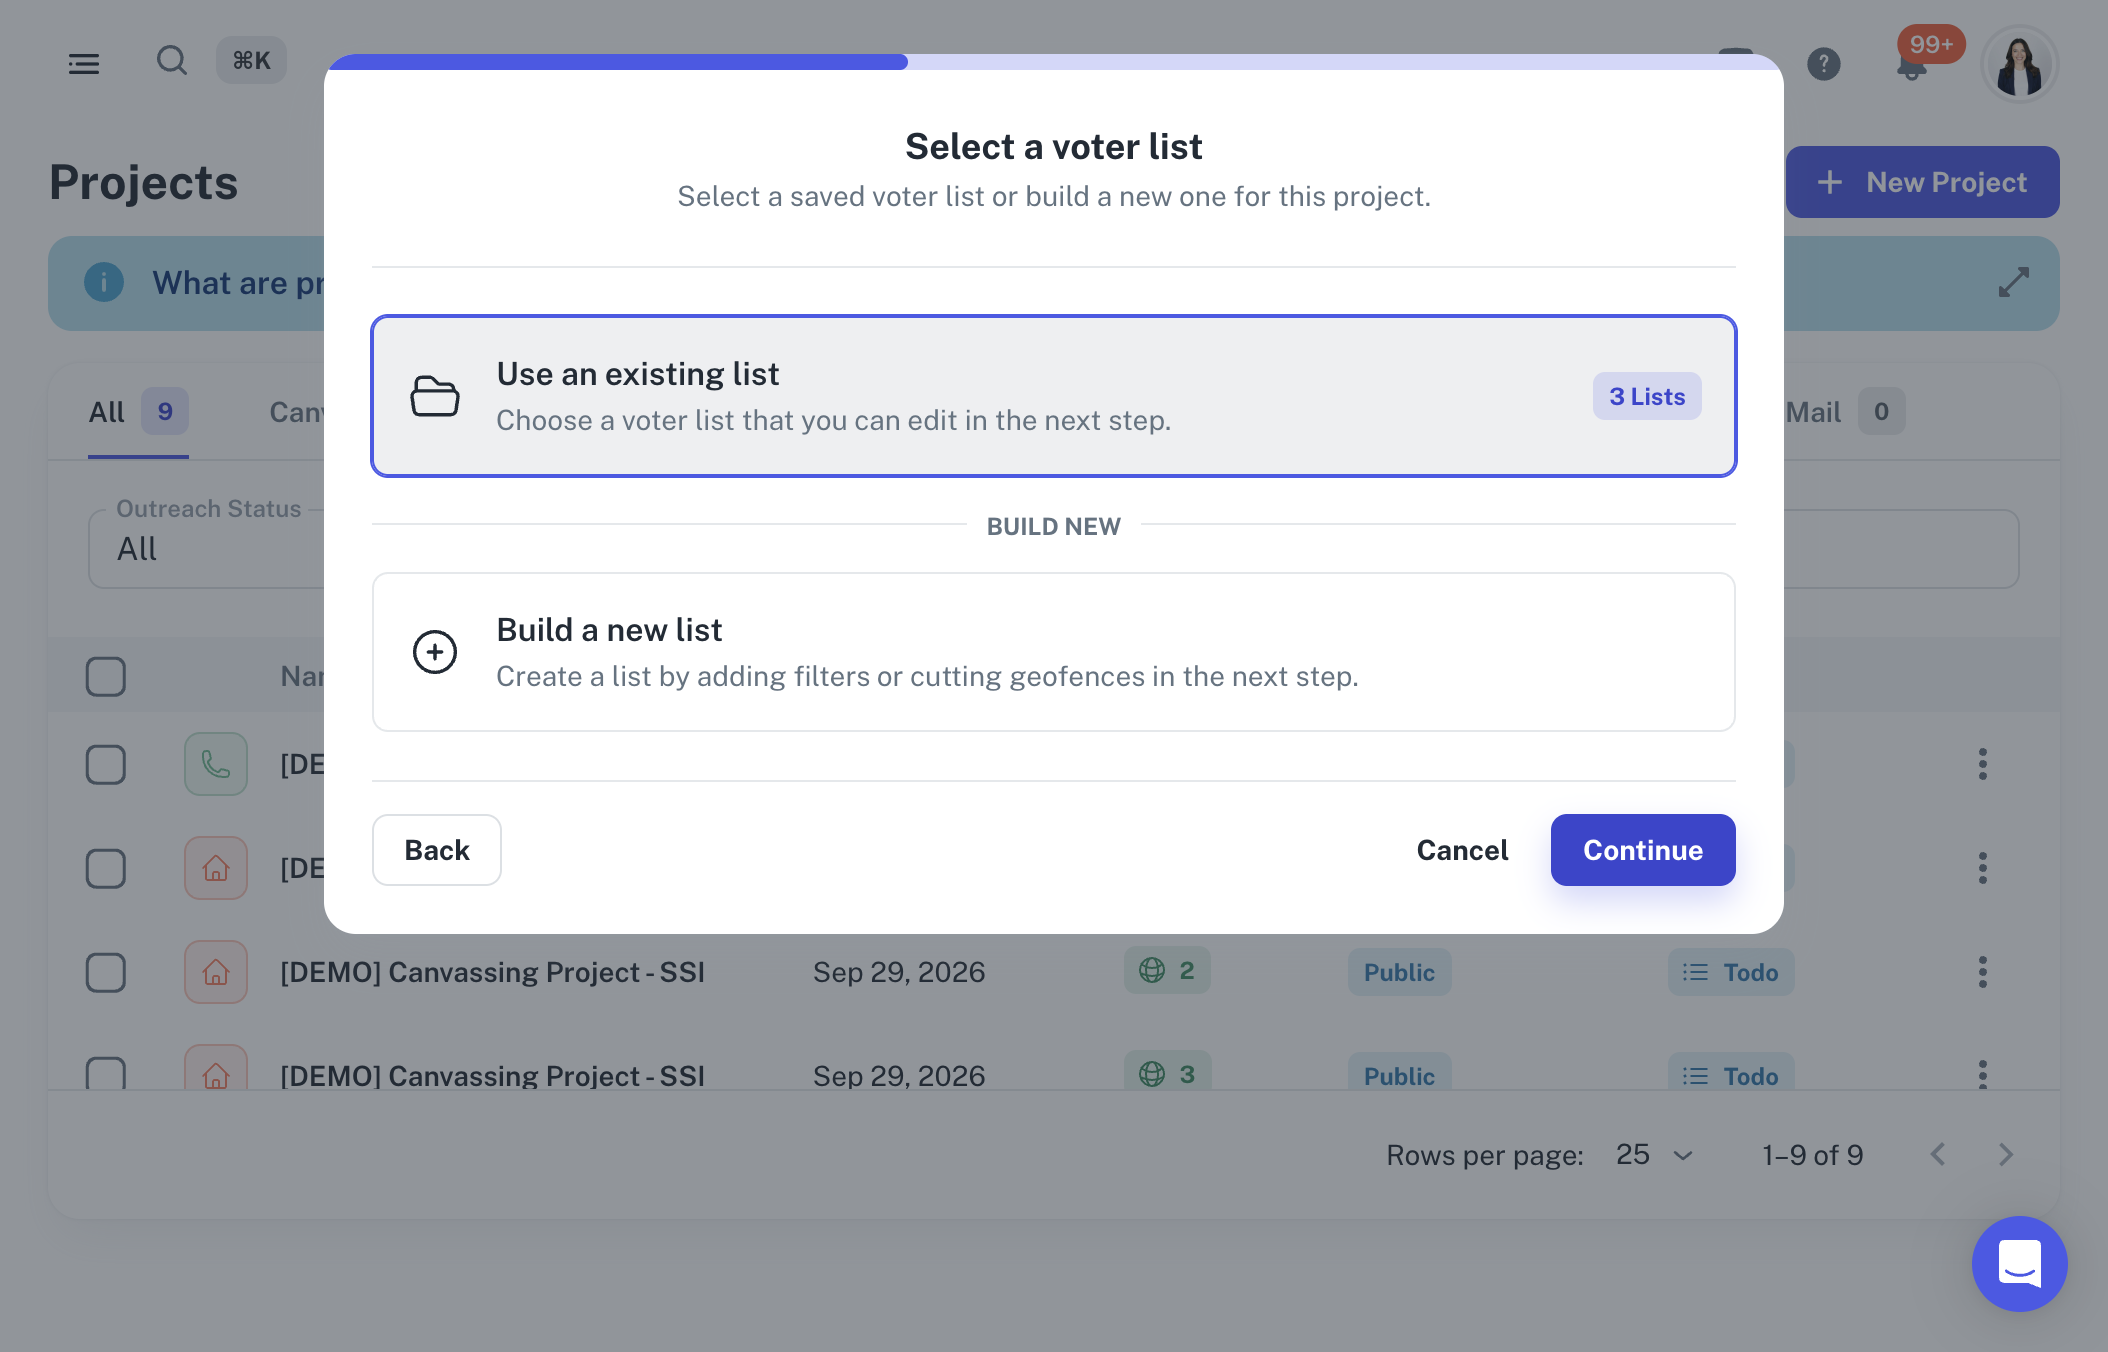Click the globe badge showing 2
Viewport: 2108px width, 1352px height.
click(x=1167, y=970)
